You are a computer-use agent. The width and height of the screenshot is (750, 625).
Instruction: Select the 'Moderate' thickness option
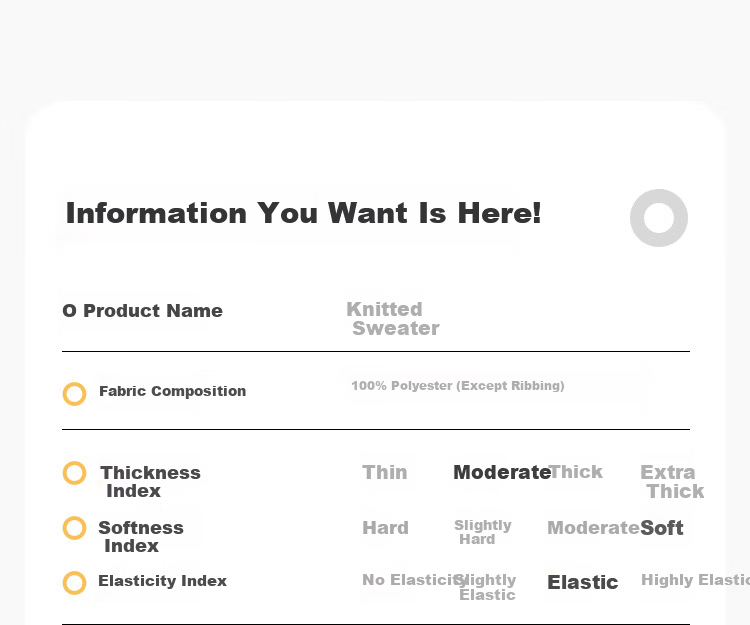pyautogui.click(x=501, y=472)
